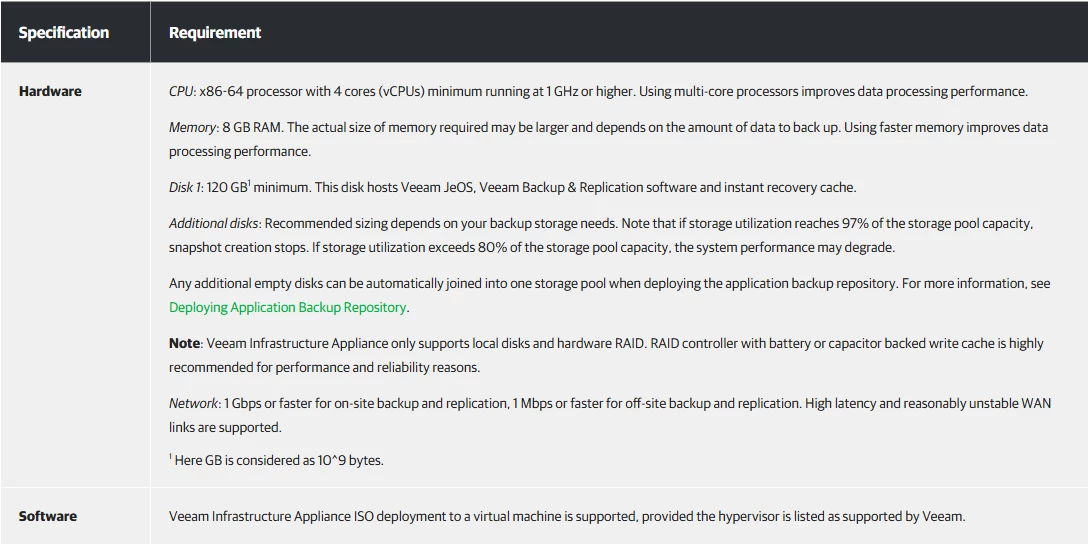Image resolution: width=1088 pixels, height=545 pixels.
Task: Click the italic CPU label
Action: (x=181, y=92)
